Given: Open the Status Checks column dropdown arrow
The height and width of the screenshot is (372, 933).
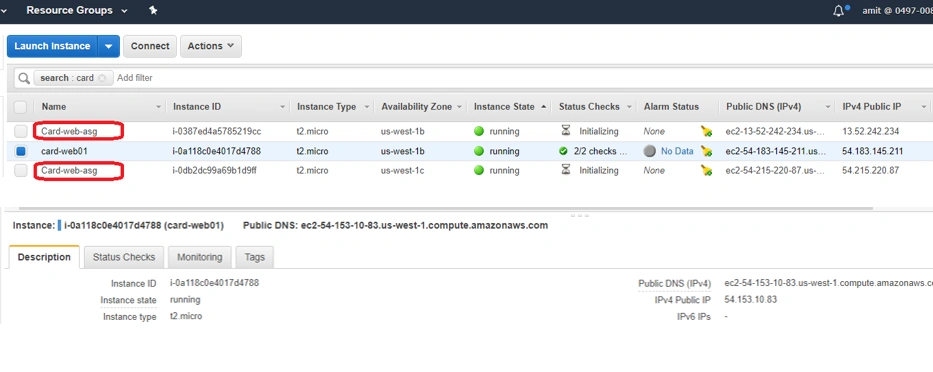Looking at the screenshot, I should tap(630, 107).
